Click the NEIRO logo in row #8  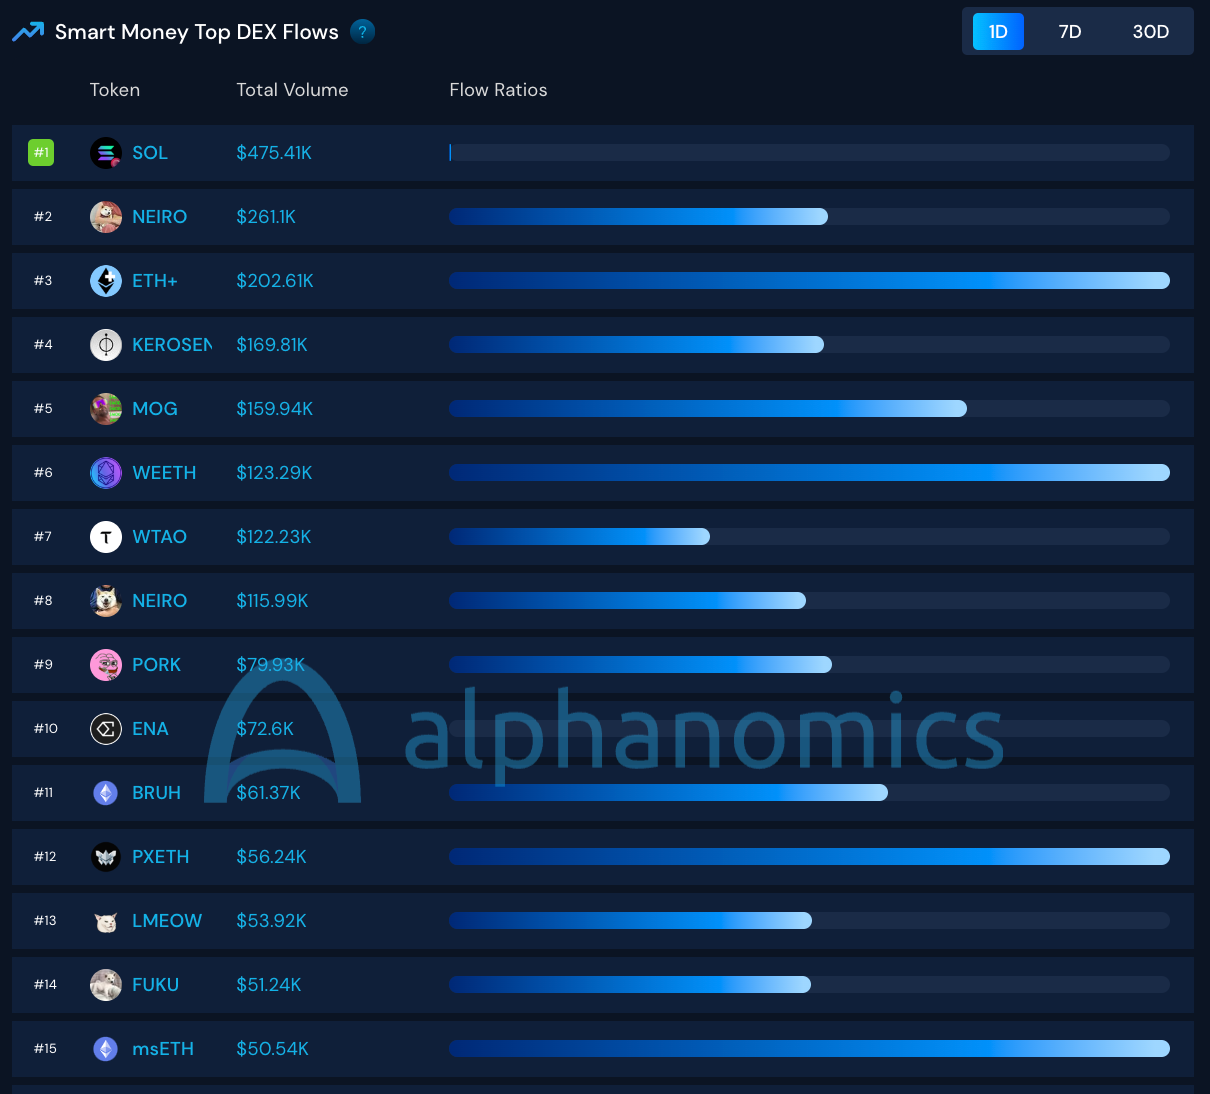coord(106,601)
